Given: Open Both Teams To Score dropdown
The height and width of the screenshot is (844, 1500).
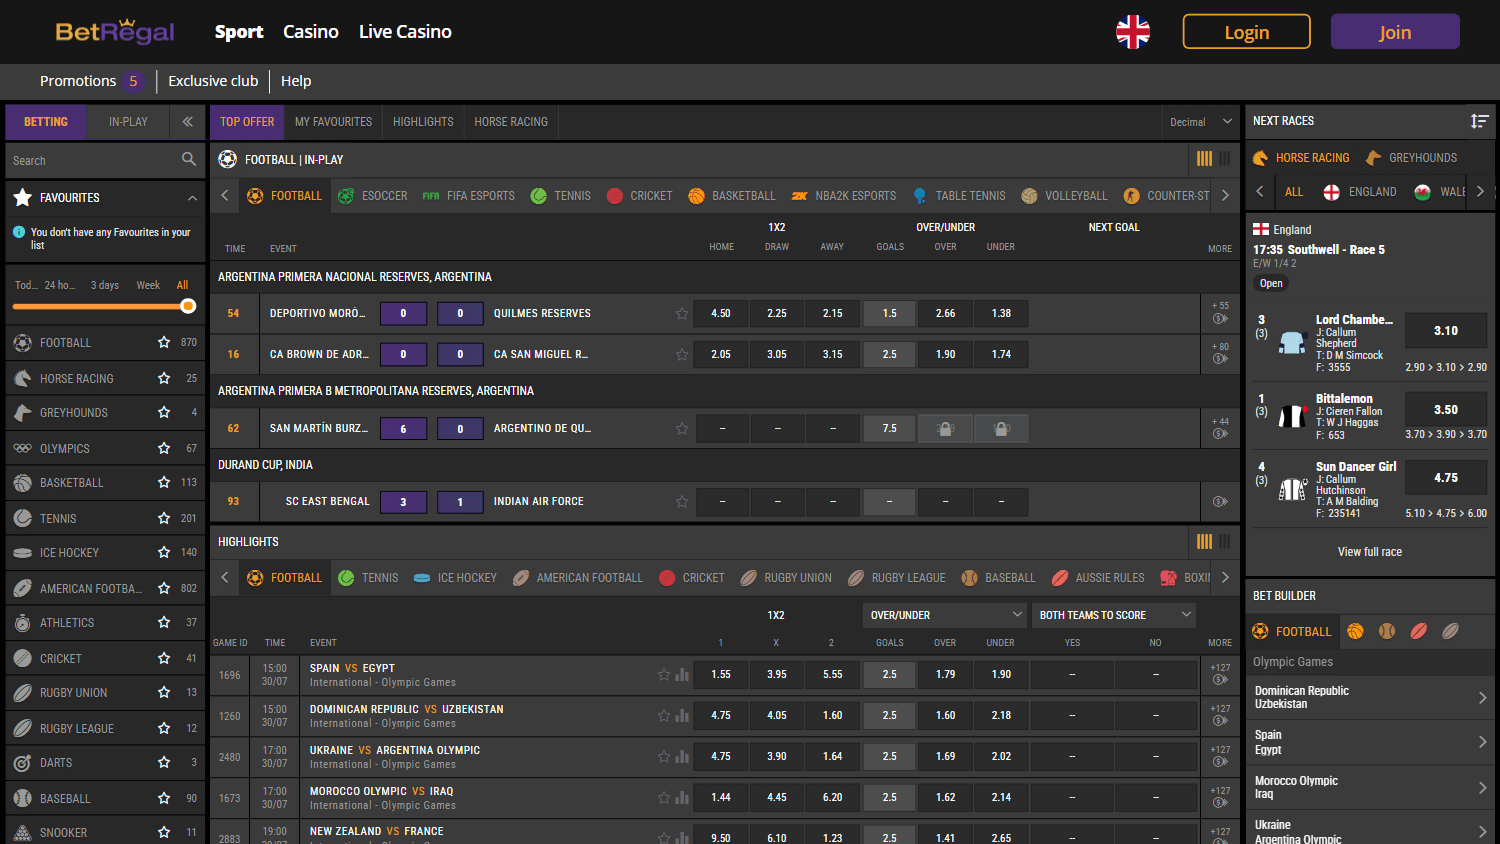Looking at the screenshot, I should pyautogui.click(x=1115, y=615).
